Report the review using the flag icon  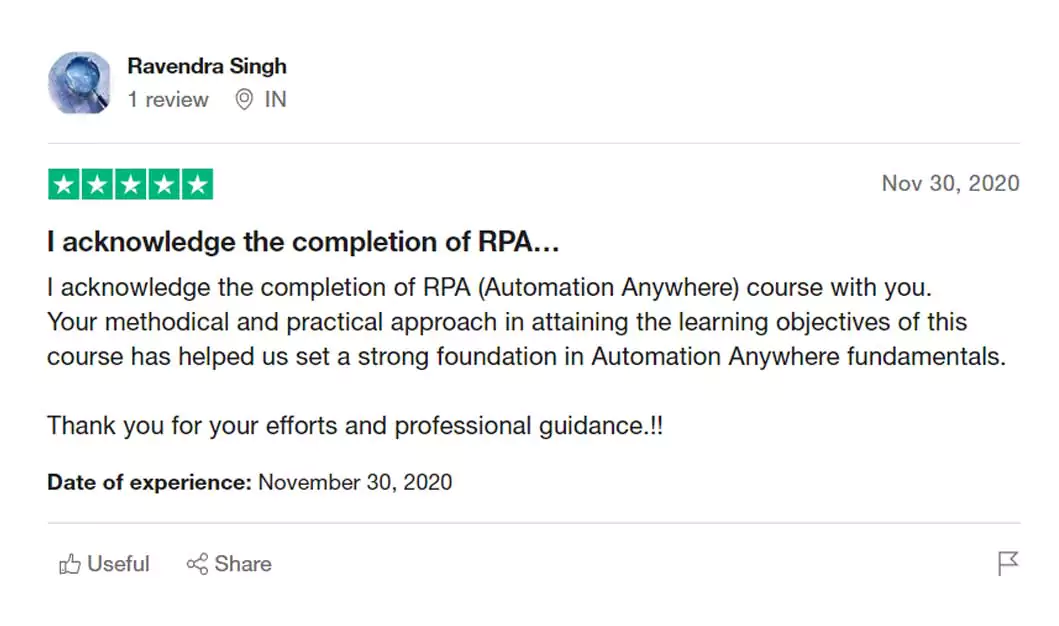point(1008,564)
